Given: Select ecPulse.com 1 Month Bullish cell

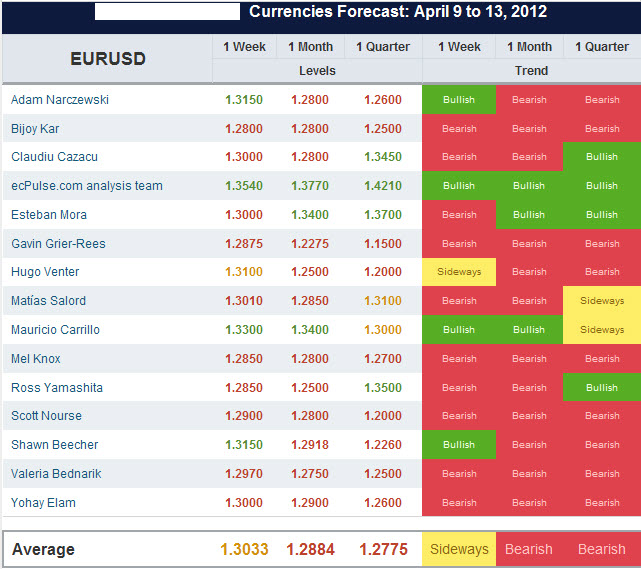Looking at the screenshot, I should [x=529, y=186].
